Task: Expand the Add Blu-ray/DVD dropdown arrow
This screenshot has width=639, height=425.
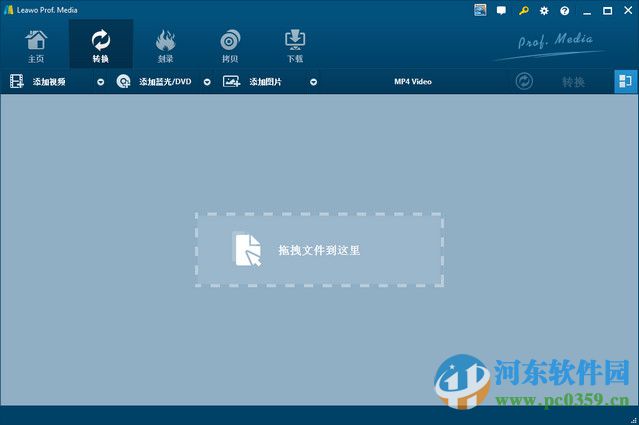Action: 207,82
